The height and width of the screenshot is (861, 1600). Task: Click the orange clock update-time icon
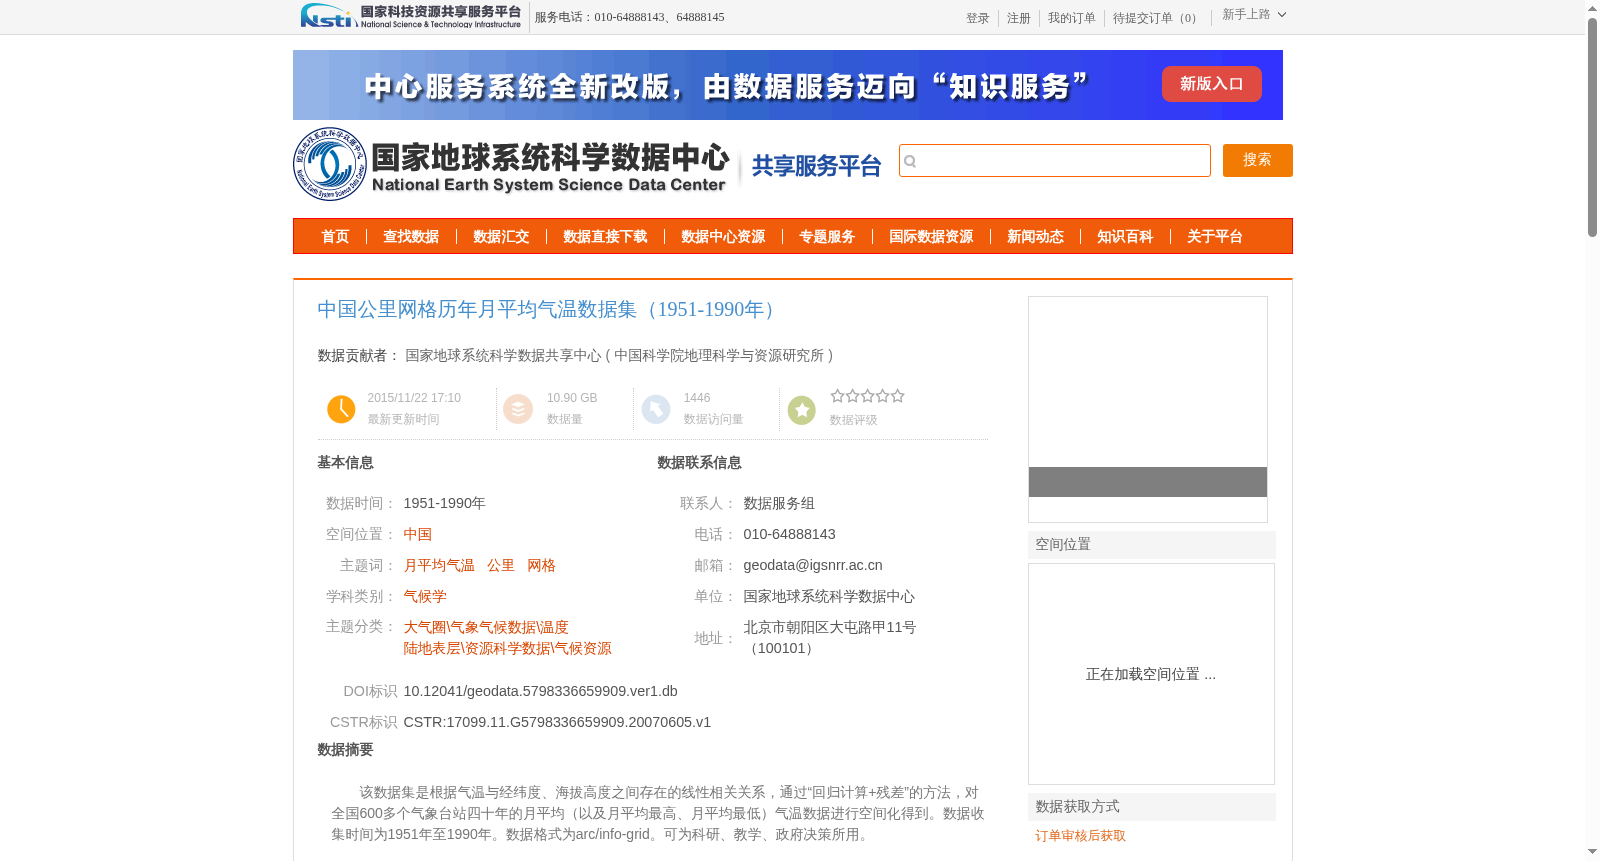click(341, 409)
